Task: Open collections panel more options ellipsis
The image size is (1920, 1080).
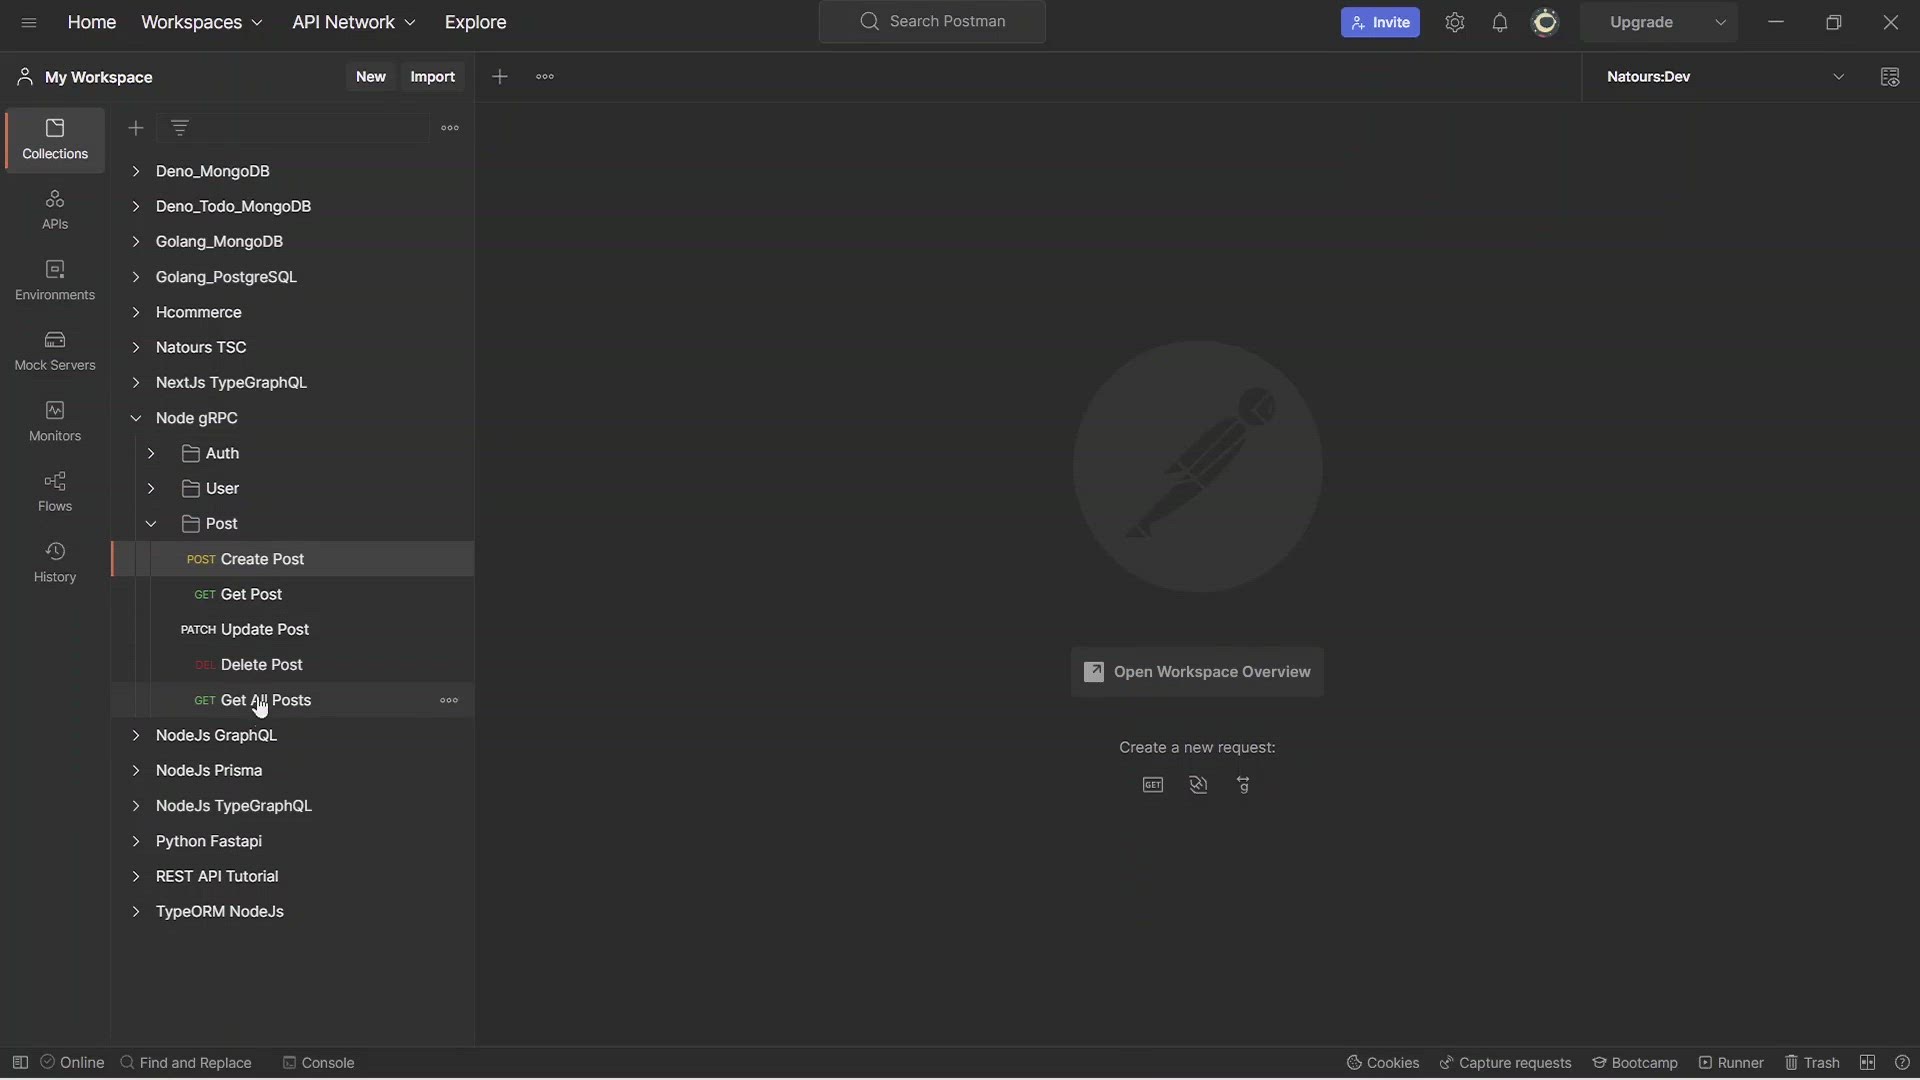Action: point(450,128)
